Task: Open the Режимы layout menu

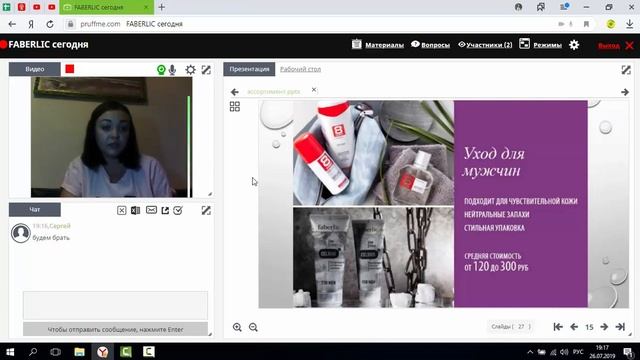Action: point(540,44)
